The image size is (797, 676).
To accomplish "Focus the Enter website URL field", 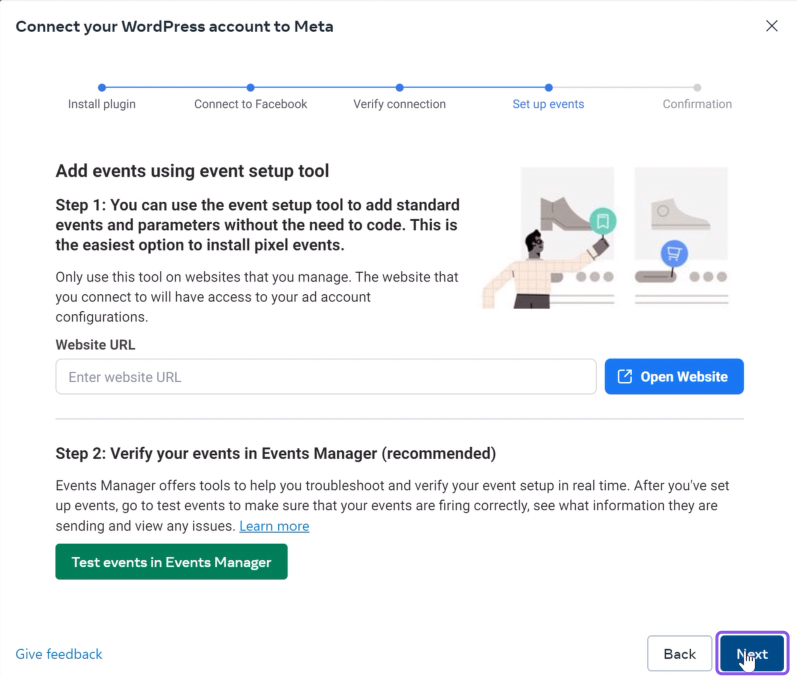I will pos(326,377).
